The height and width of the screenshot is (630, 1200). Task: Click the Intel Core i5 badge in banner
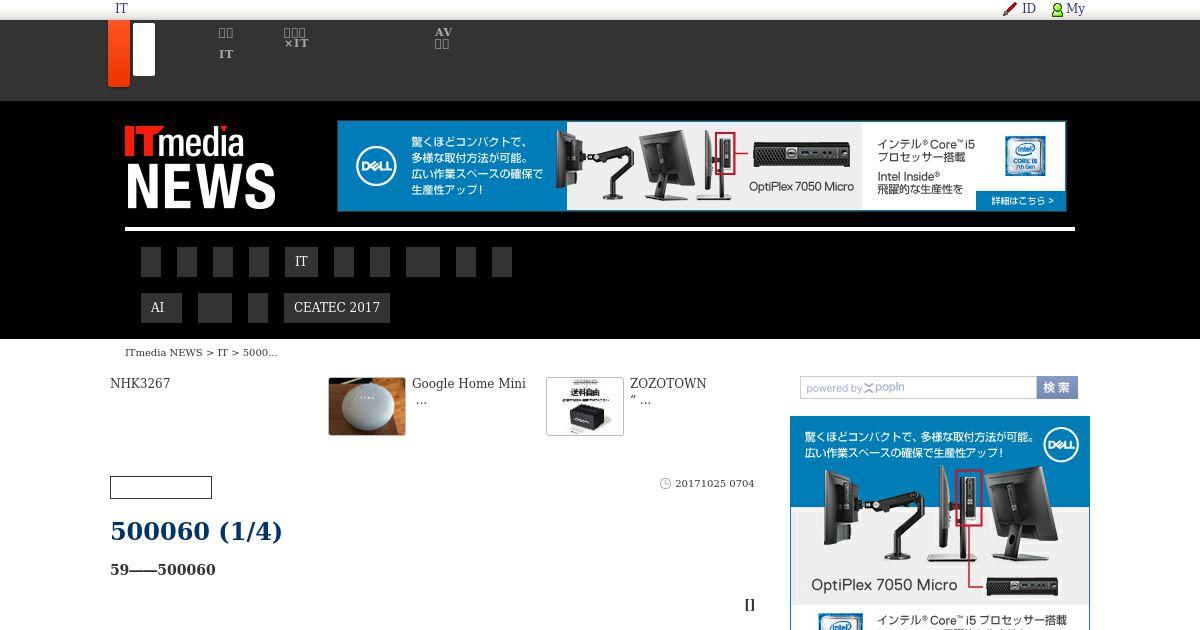[1025, 156]
